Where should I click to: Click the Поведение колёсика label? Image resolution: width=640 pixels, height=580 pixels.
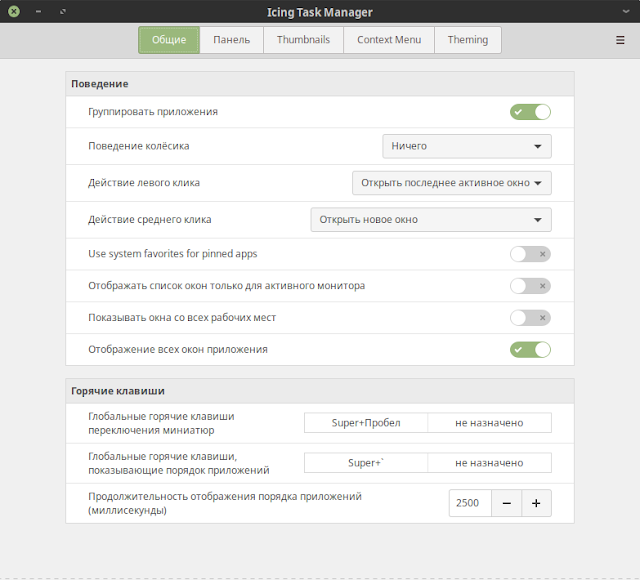point(139,146)
